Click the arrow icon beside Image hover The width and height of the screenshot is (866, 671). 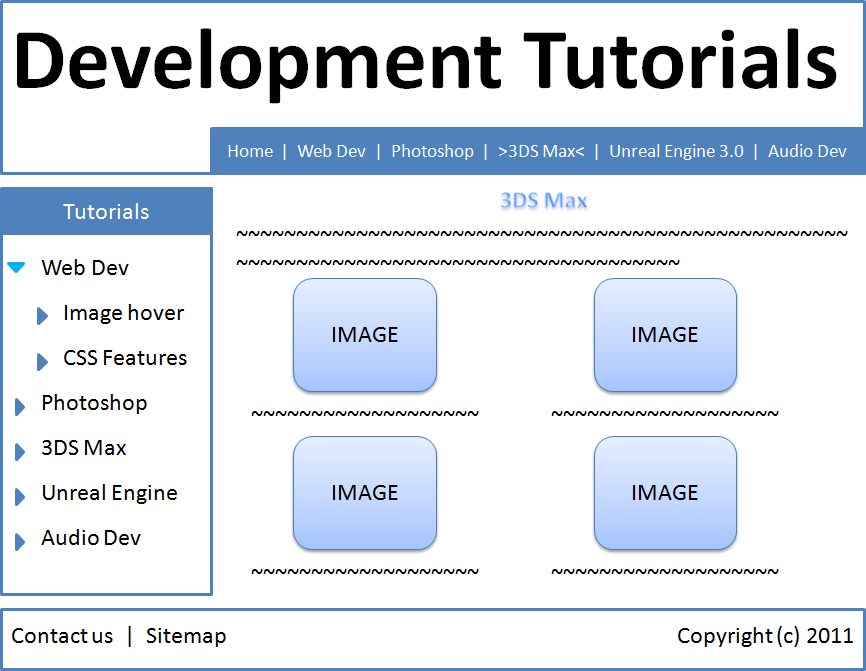tap(42, 315)
